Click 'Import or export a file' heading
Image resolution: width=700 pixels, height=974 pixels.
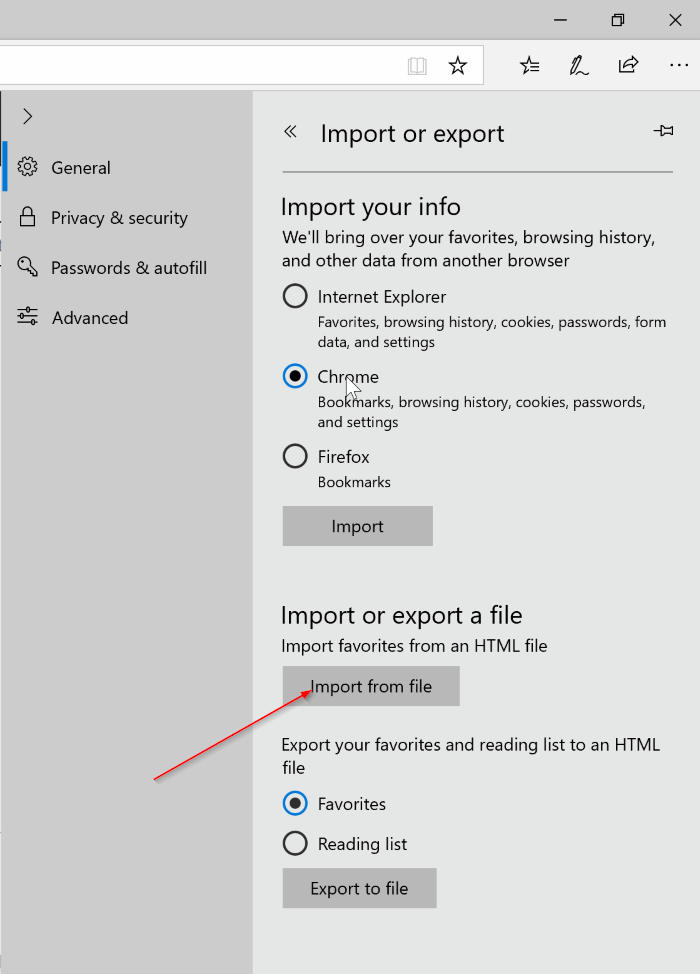pyautogui.click(x=402, y=615)
